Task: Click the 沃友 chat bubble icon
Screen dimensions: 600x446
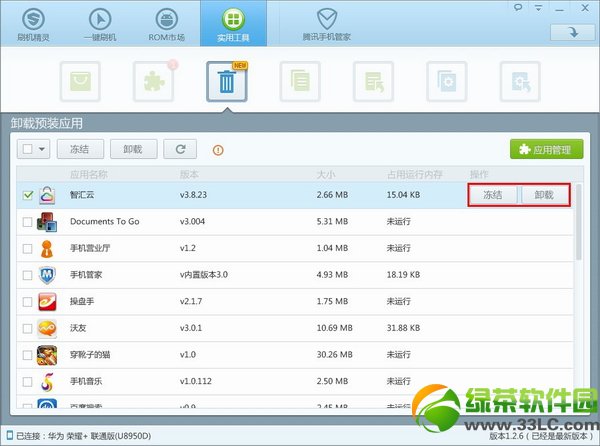Action: (47, 328)
